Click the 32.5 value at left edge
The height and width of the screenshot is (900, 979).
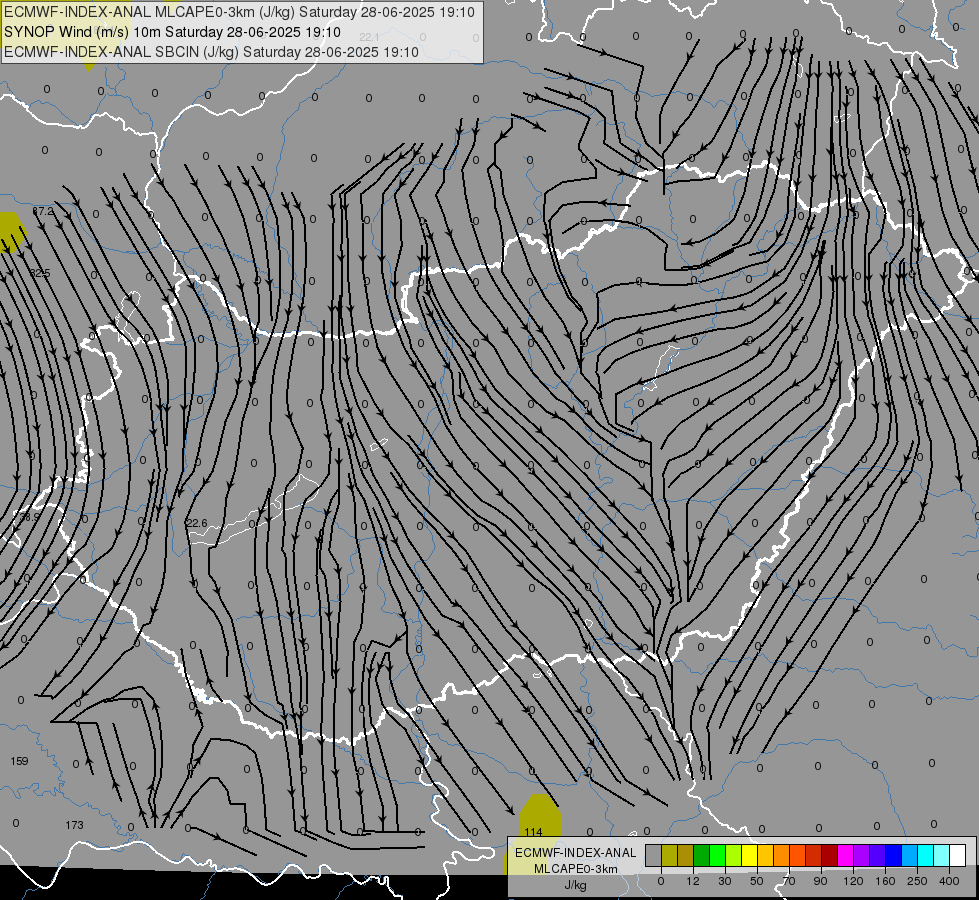40,273
